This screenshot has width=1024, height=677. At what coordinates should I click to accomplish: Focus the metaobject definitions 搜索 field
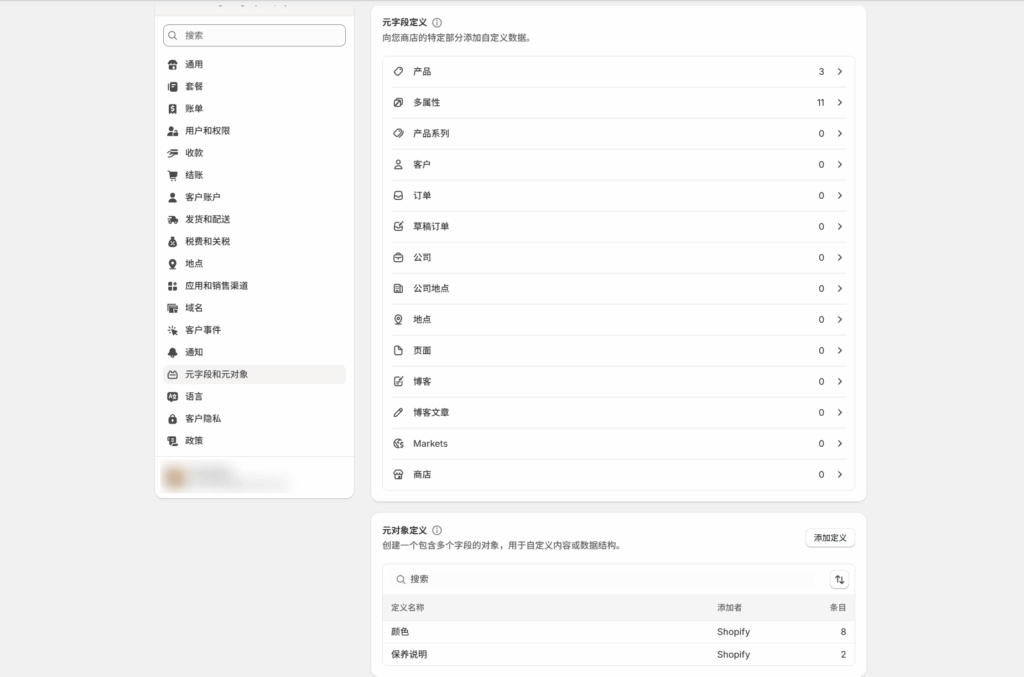[x=600, y=579]
